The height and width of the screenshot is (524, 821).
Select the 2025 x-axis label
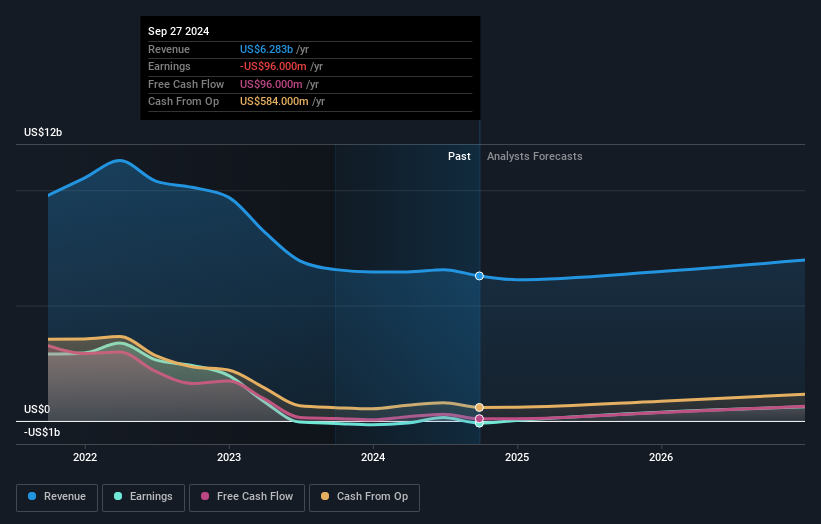tap(517, 457)
